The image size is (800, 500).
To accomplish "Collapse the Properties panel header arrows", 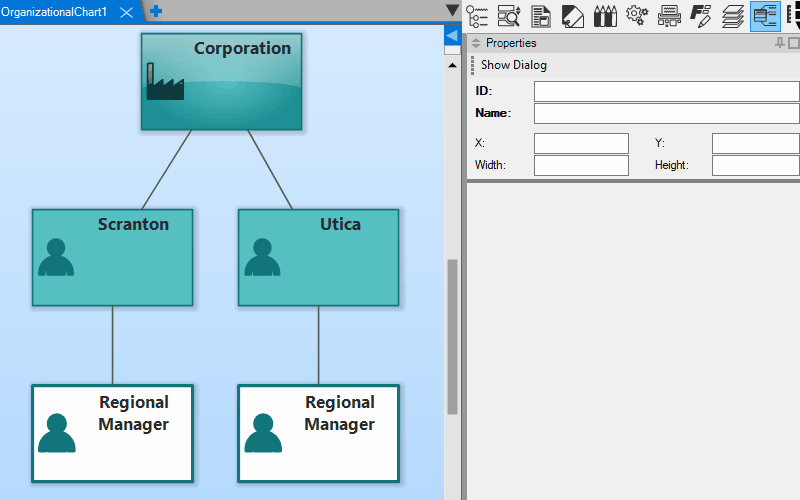I will click(x=476, y=43).
